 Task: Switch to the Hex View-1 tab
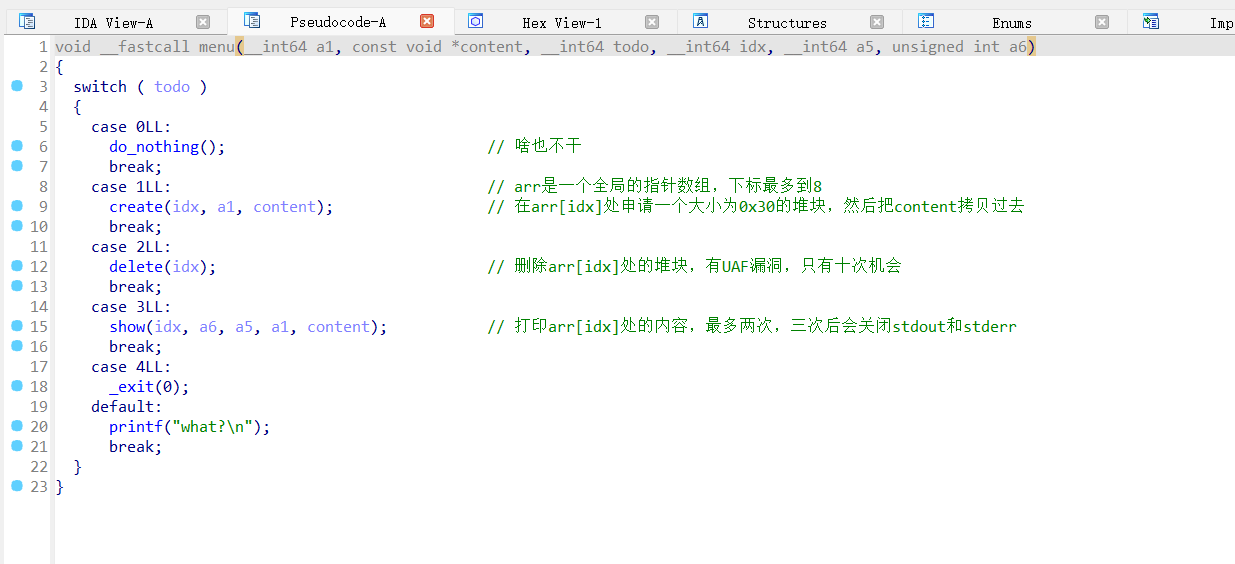[561, 22]
